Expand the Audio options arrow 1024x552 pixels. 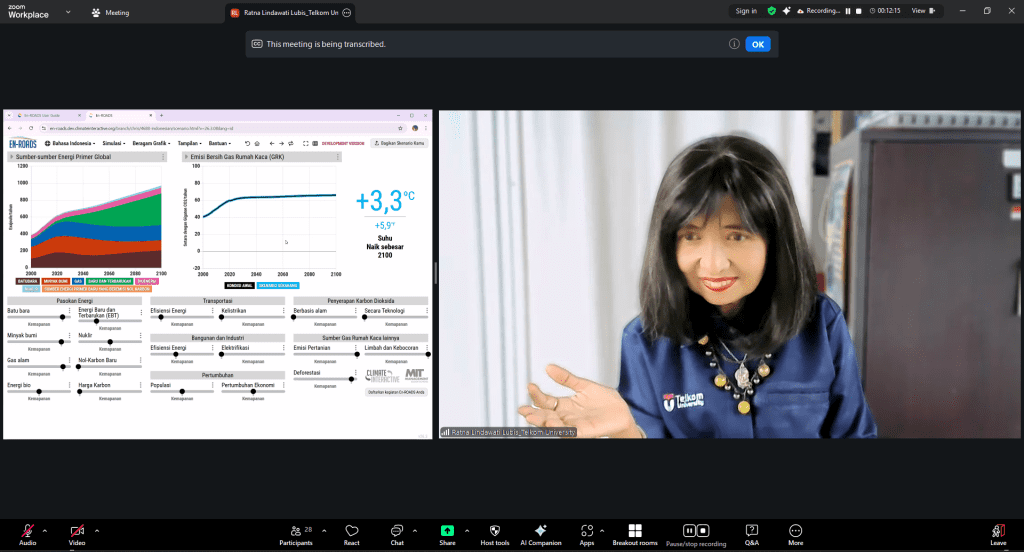tap(47, 529)
